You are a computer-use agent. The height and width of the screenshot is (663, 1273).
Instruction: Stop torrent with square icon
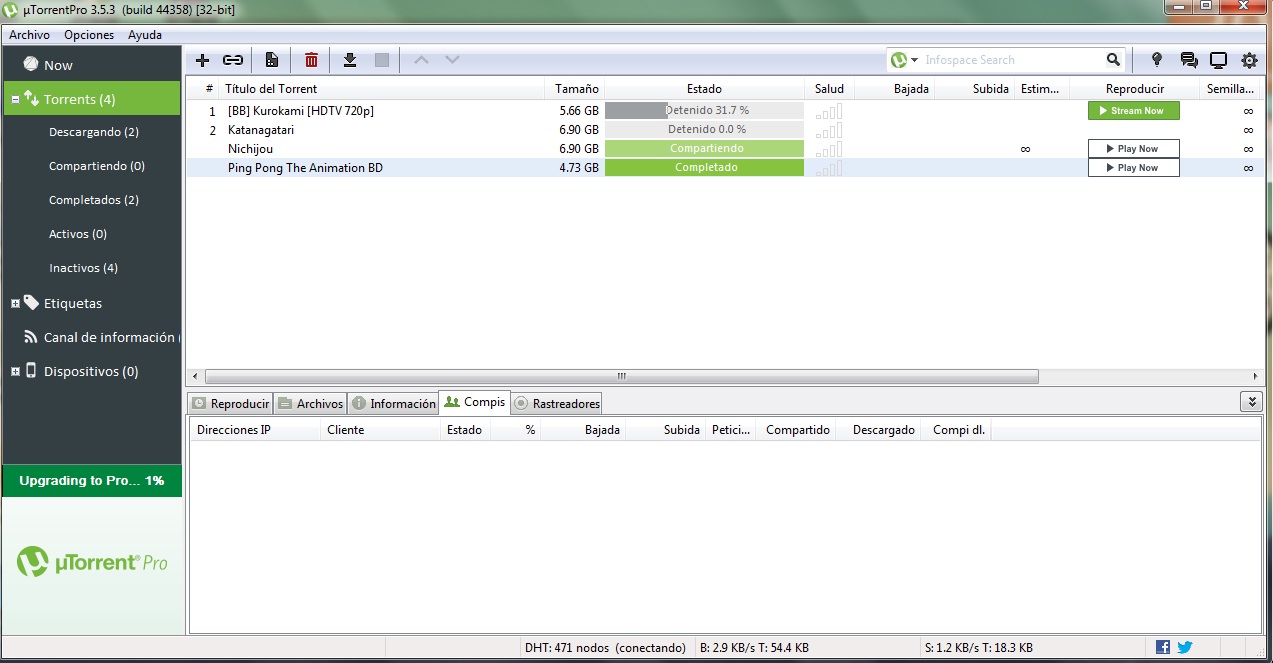coord(381,60)
